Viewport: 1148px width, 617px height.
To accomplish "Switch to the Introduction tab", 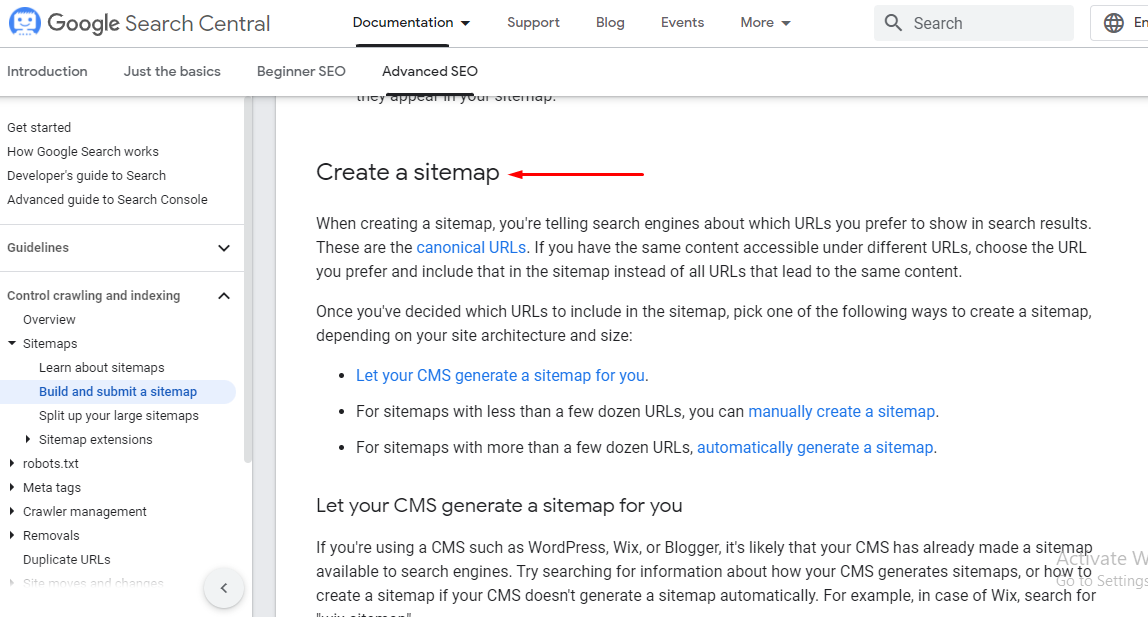I will tap(47, 71).
